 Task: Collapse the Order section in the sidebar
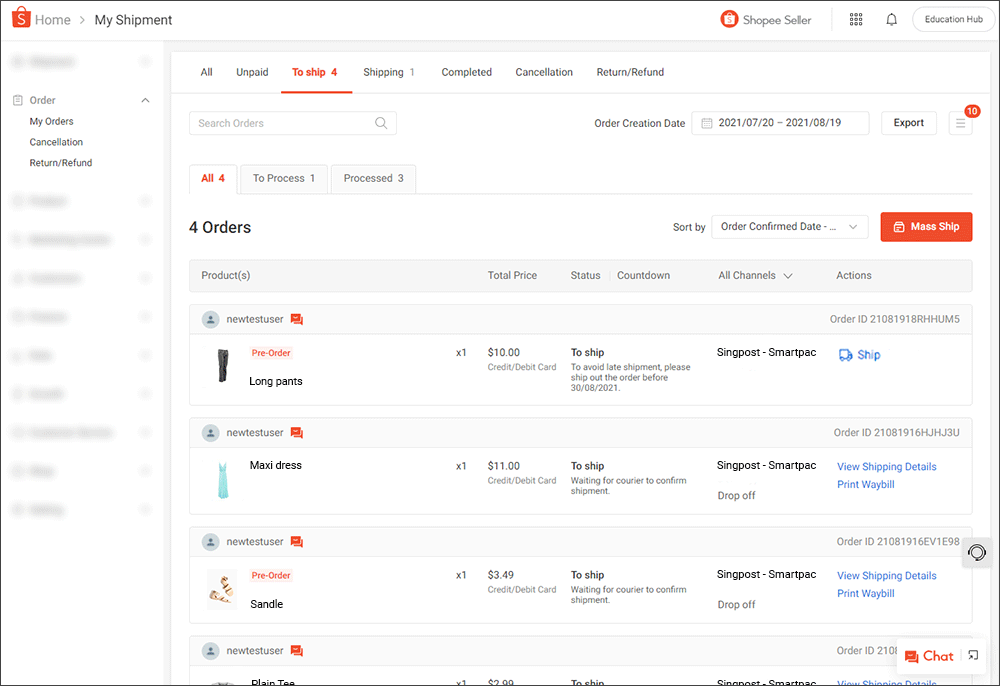point(145,100)
